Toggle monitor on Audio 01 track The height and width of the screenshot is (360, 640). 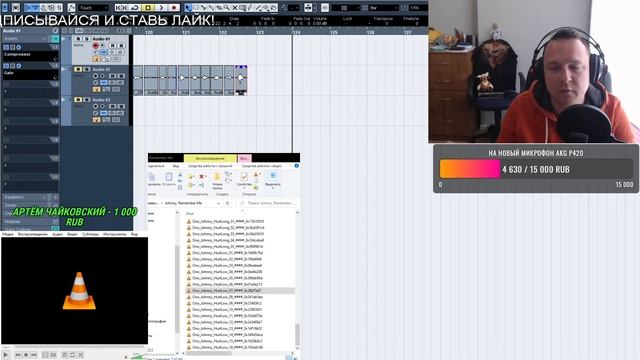[103, 45]
